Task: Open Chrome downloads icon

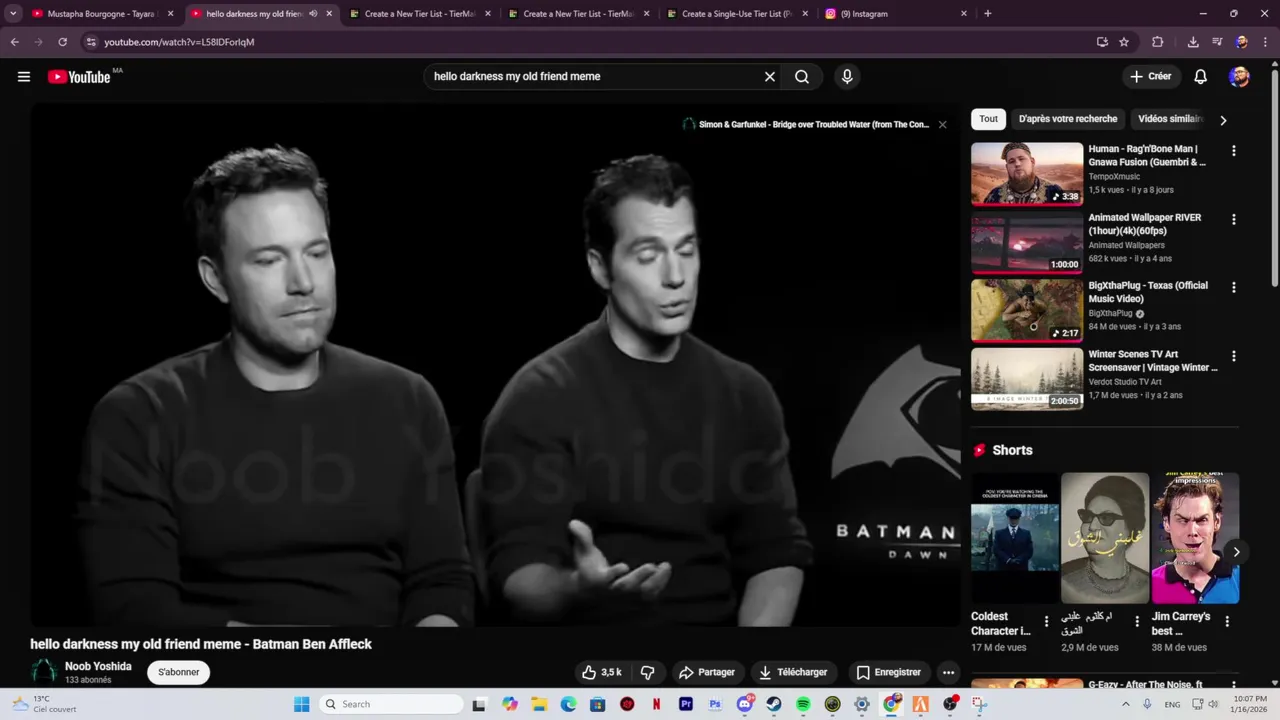Action: pyautogui.click(x=1193, y=42)
